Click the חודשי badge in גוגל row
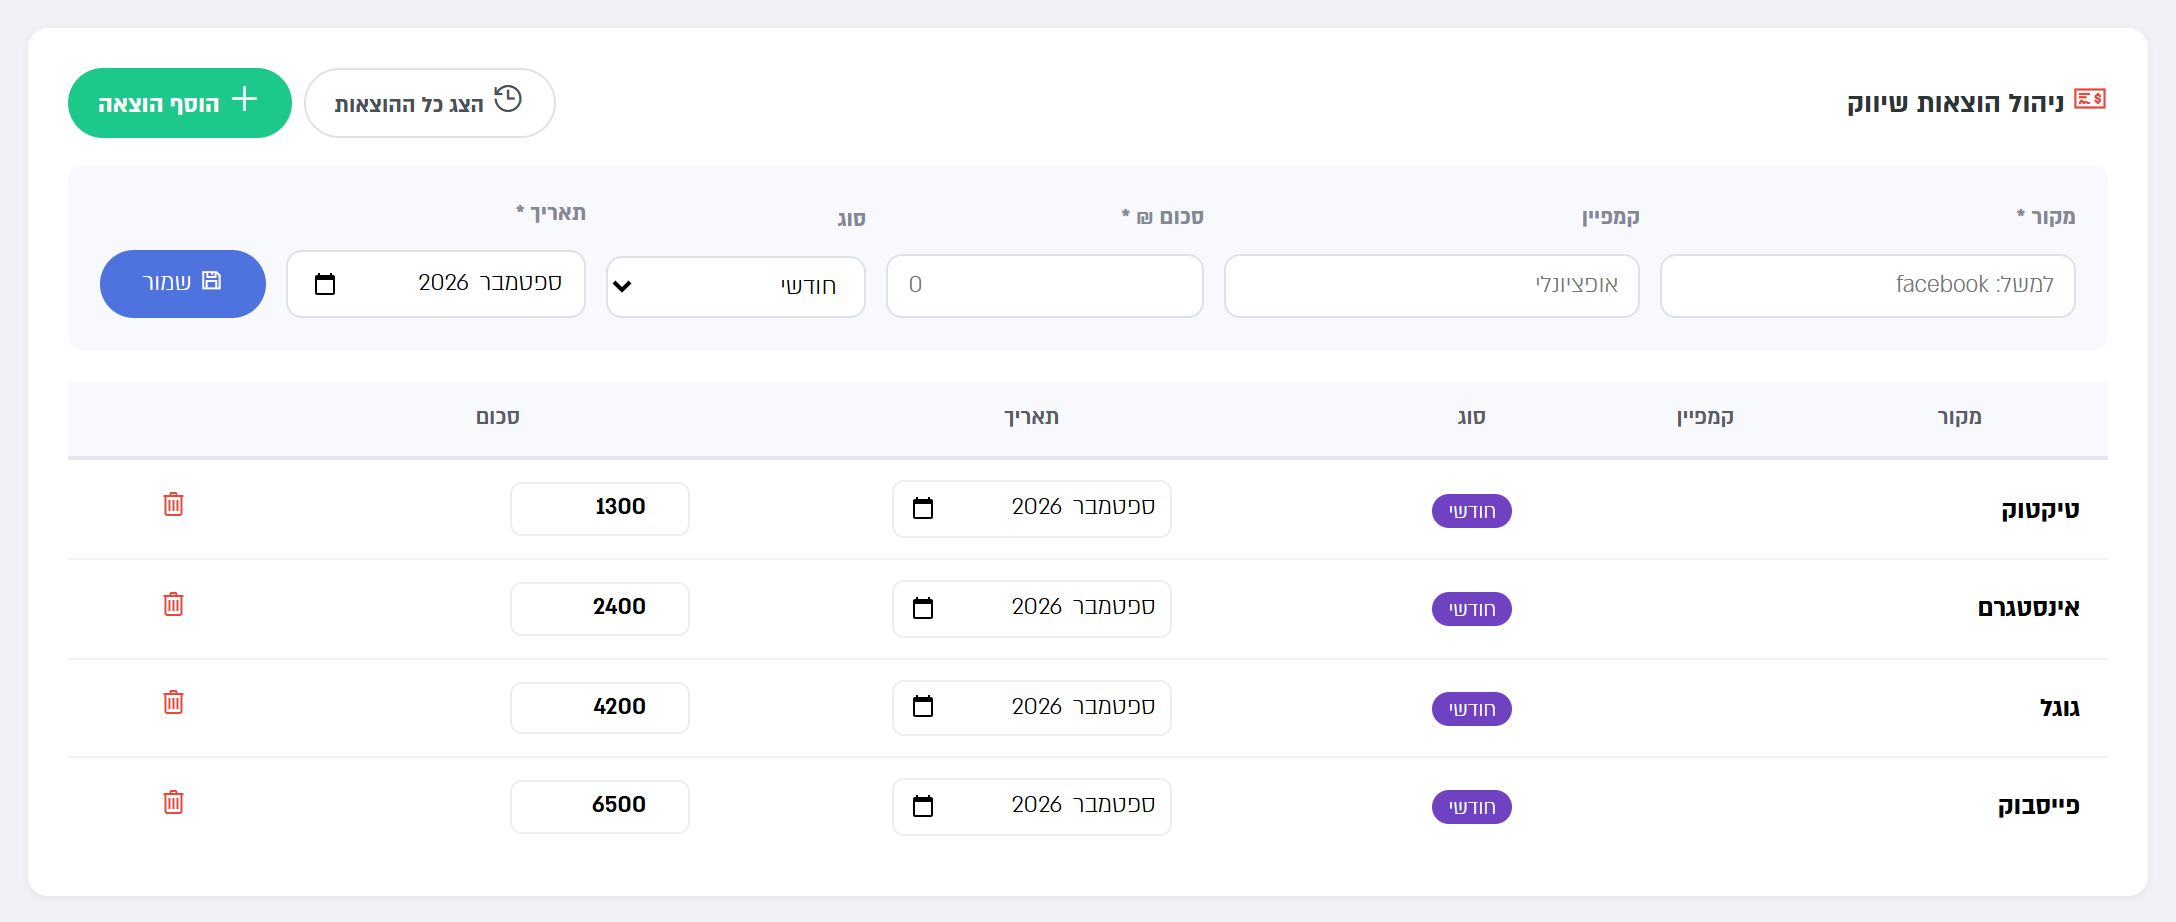 coord(1472,709)
